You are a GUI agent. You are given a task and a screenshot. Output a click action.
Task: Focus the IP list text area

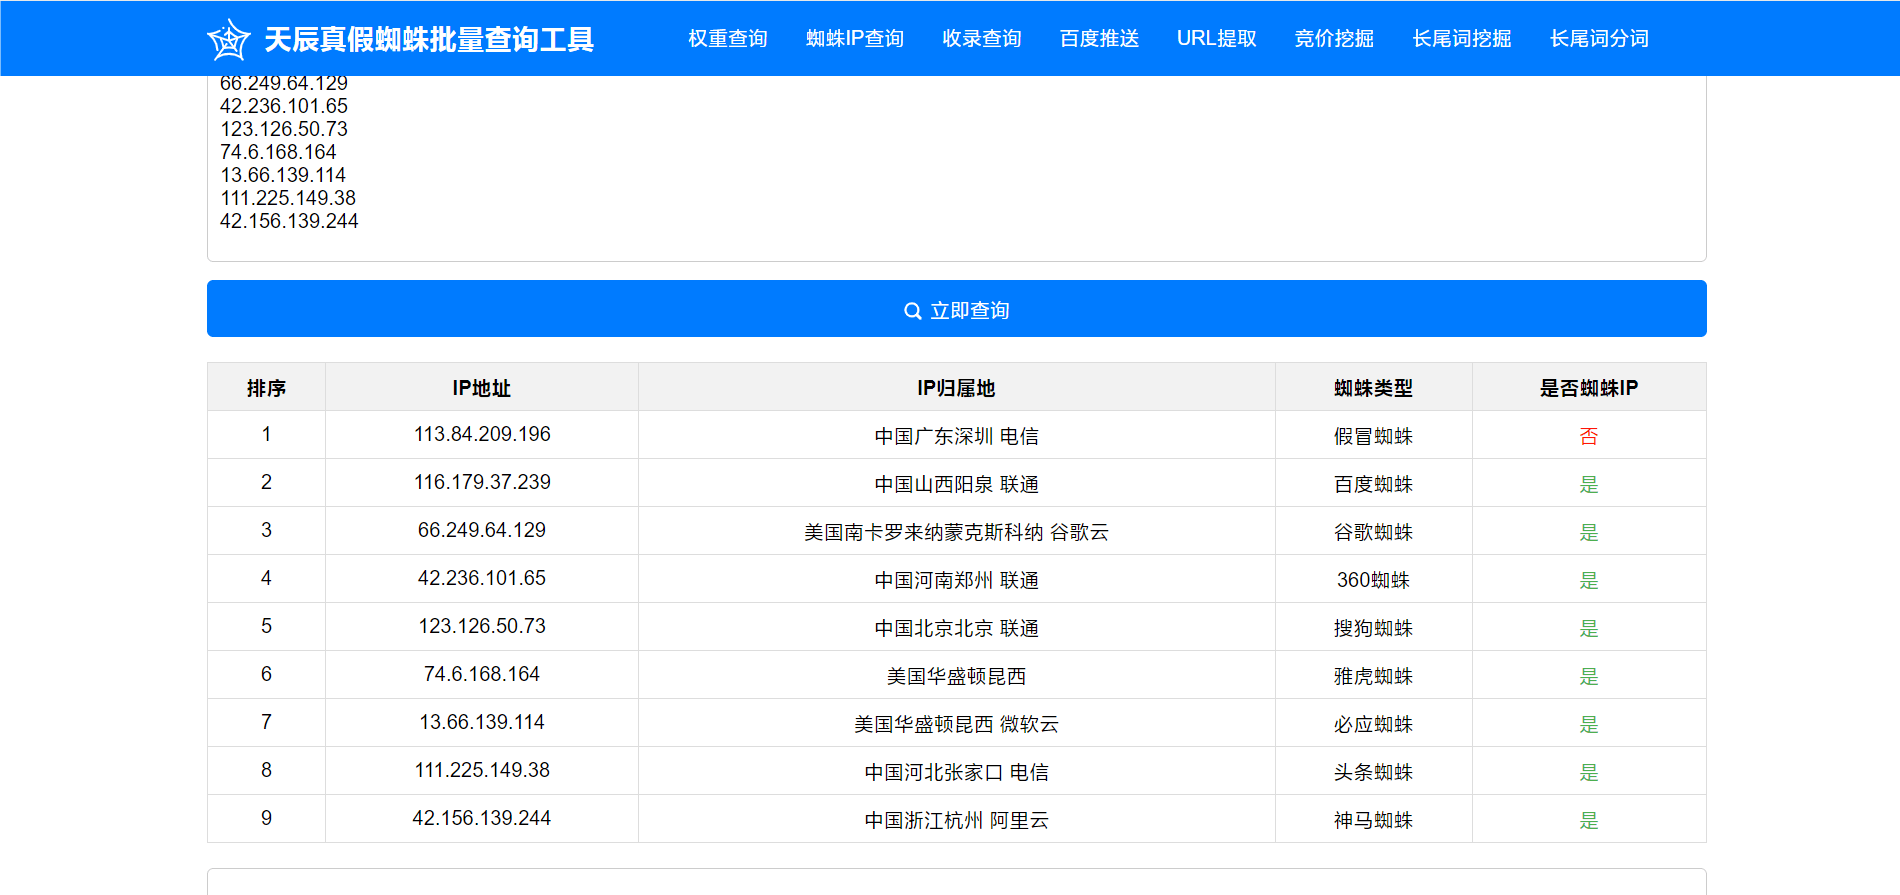click(x=957, y=168)
